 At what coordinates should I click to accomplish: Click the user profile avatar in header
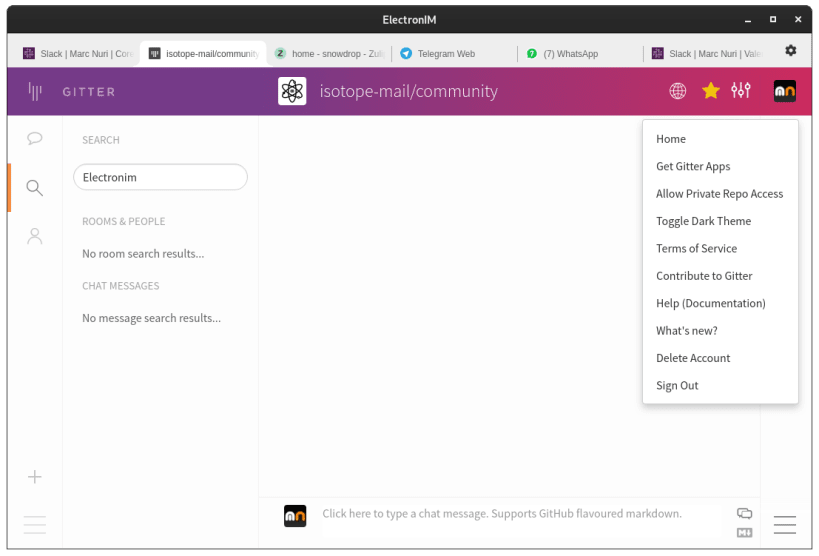coord(785,91)
